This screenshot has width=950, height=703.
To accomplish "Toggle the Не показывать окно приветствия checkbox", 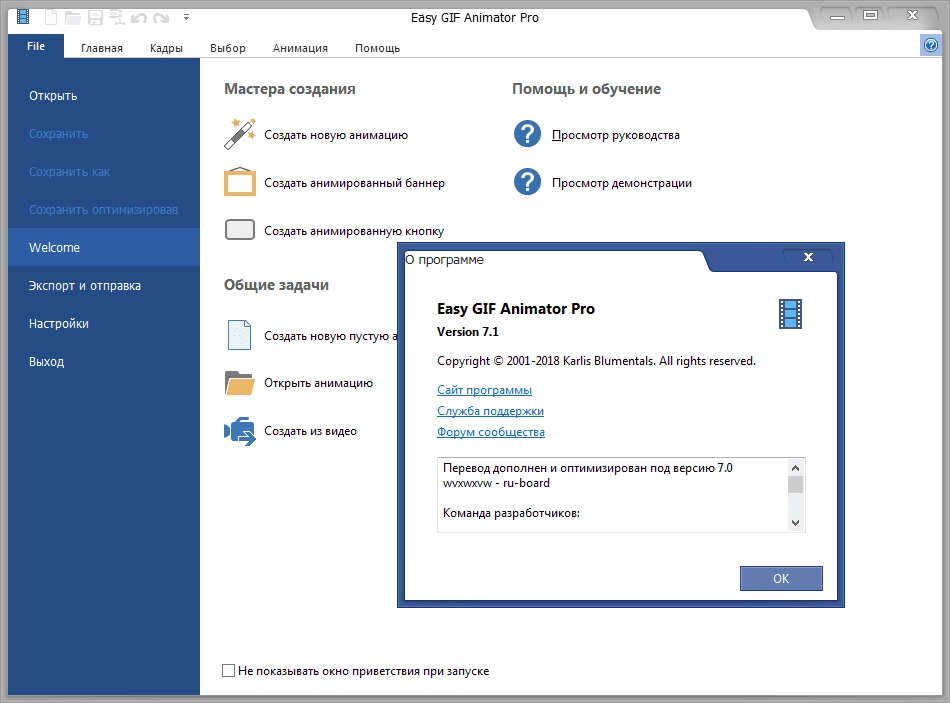I will (228, 671).
